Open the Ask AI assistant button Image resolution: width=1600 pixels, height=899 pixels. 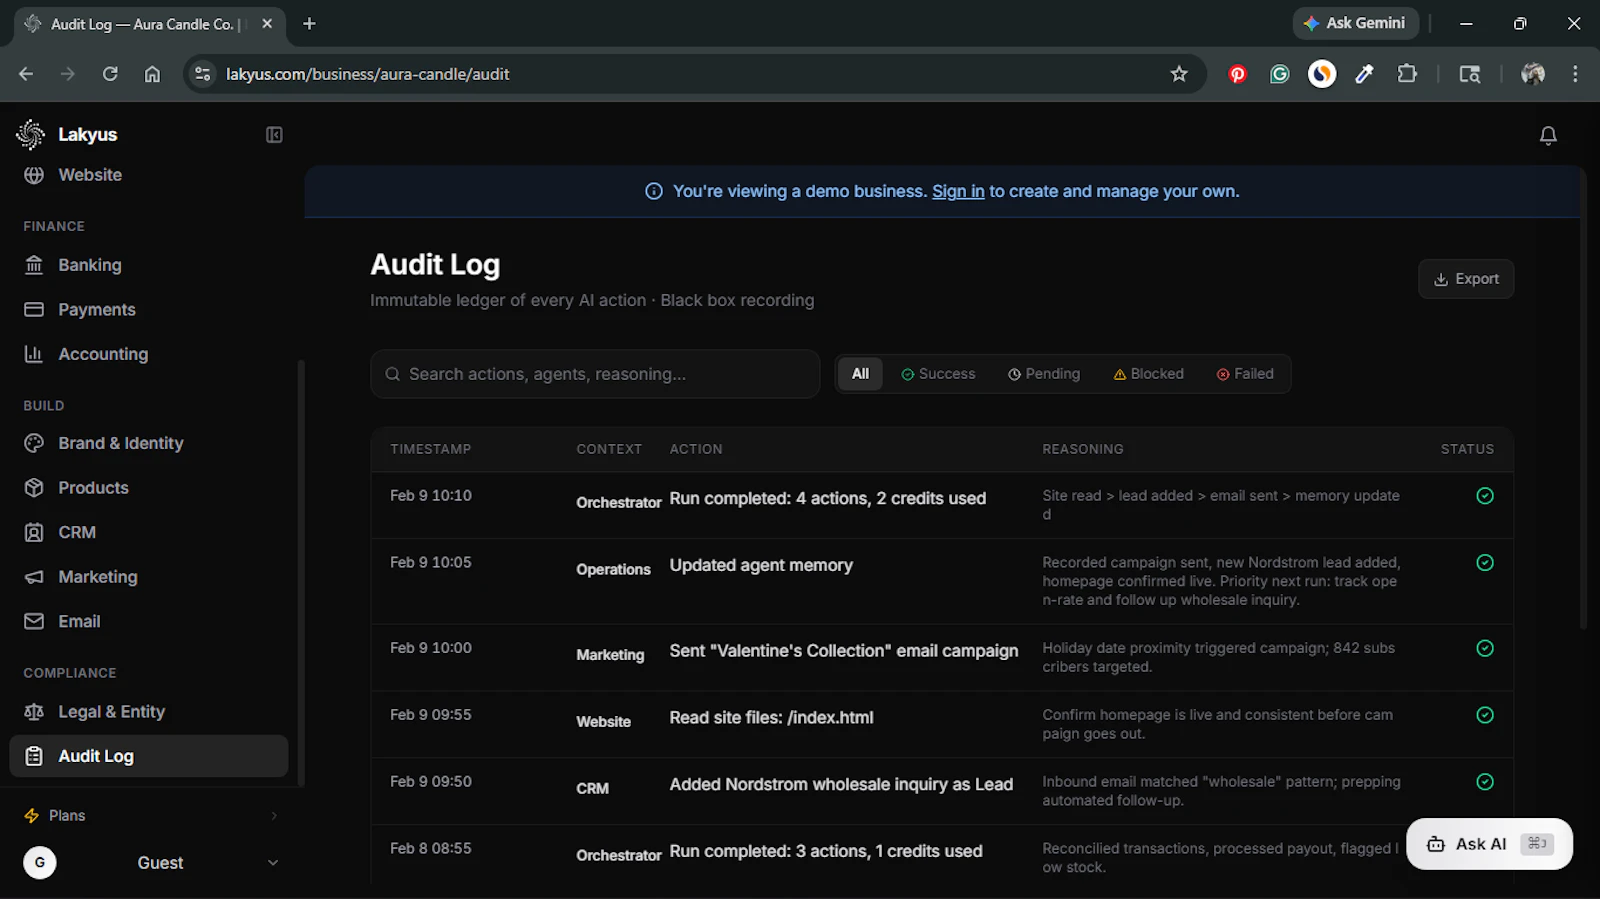tap(1489, 844)
